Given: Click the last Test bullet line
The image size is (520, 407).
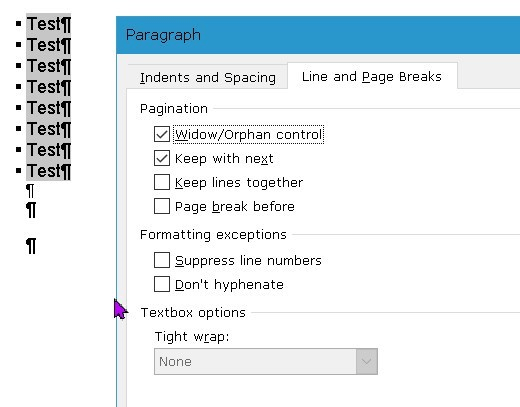Looking at the screenshot, I should pos(49,171).
